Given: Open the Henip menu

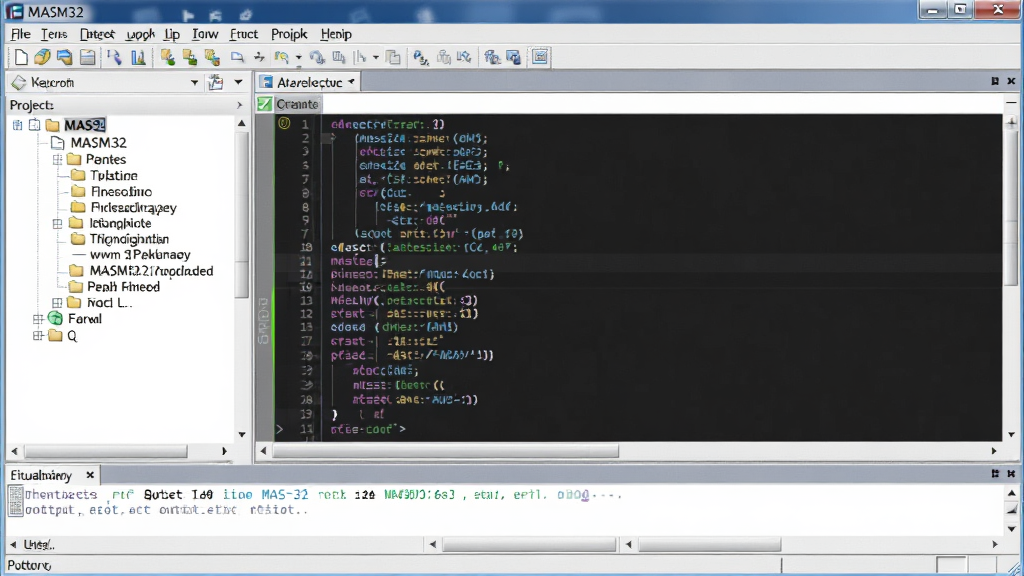Looking at the screenshot, I should 336,34.
